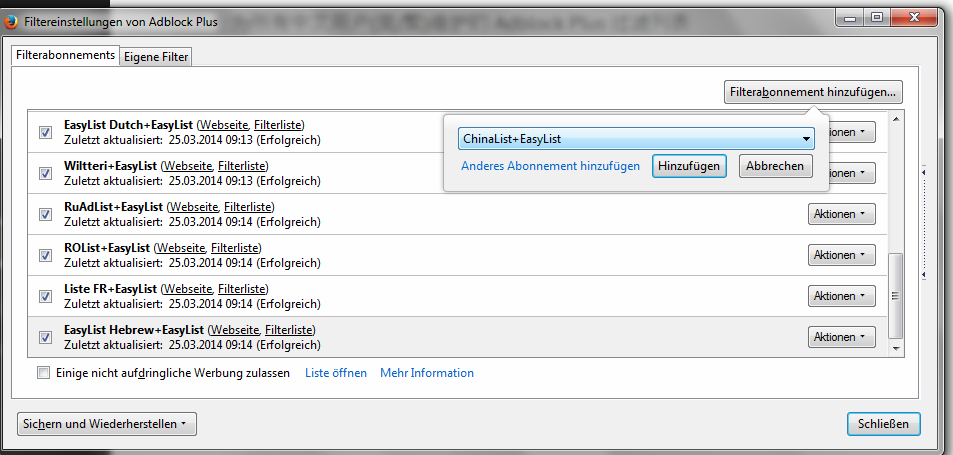Open Filterliste link for Wiltteri+EasyList
953x455 pixels.
241,166
